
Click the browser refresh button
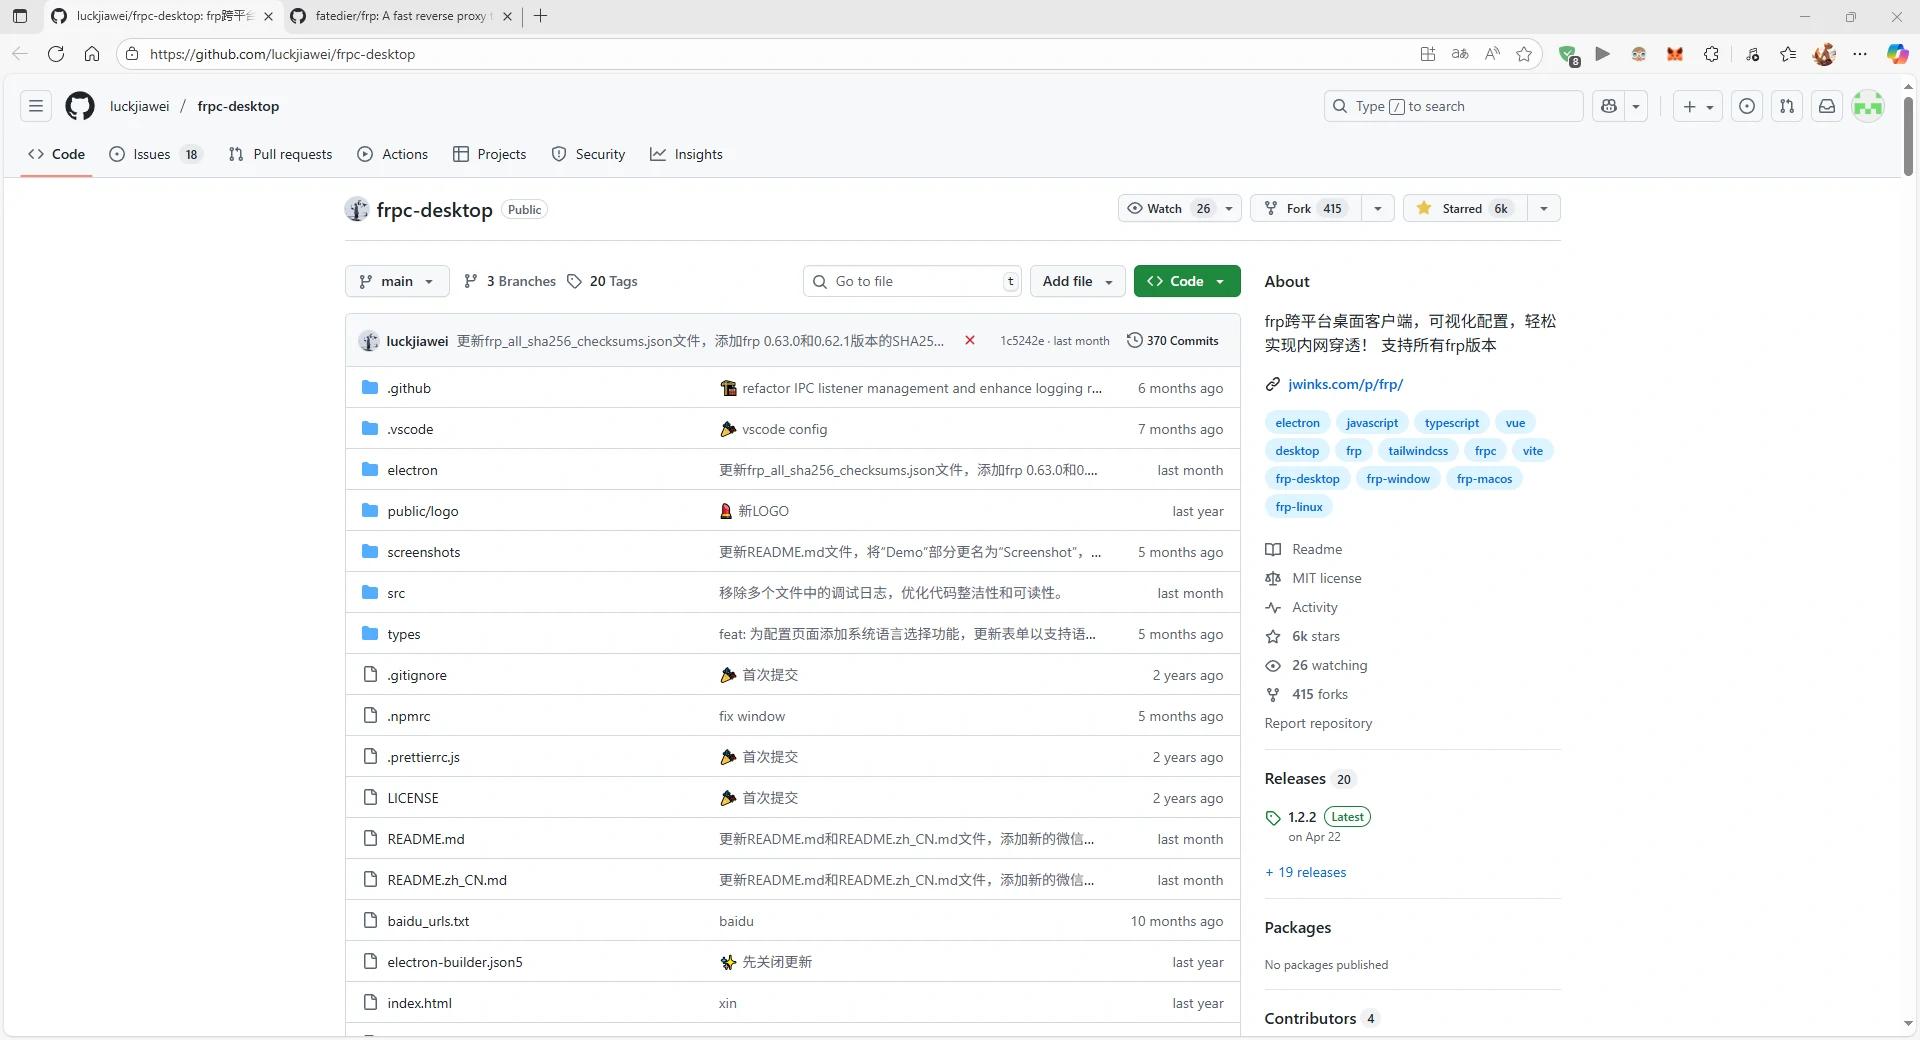pos(56,54)
